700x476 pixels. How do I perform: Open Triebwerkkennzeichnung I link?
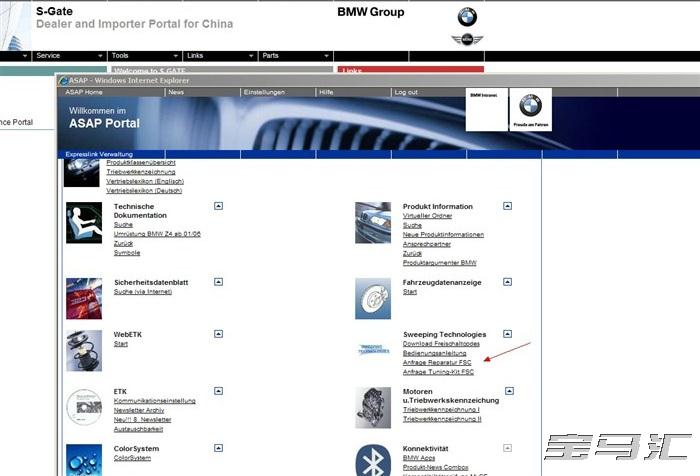[441, 409]
